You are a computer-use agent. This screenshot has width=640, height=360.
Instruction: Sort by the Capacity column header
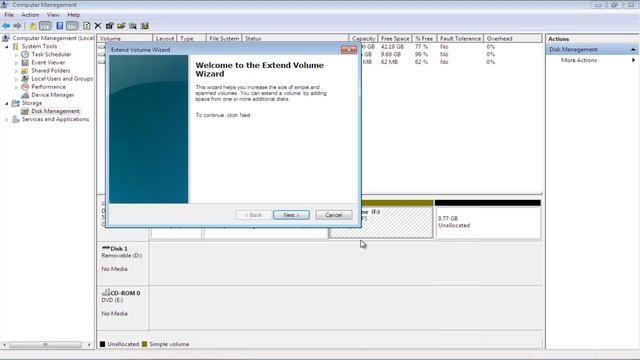(363, 38)
